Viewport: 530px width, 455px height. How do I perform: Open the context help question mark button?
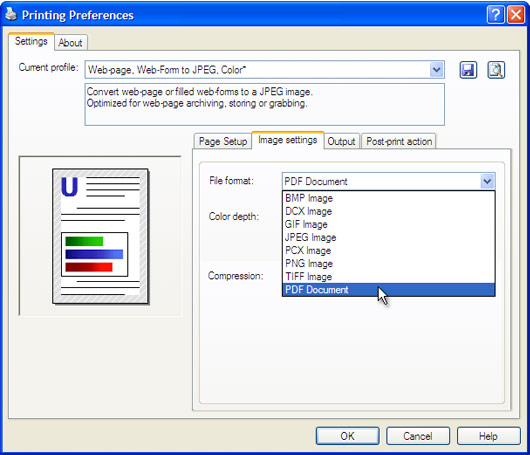(496, 15)
